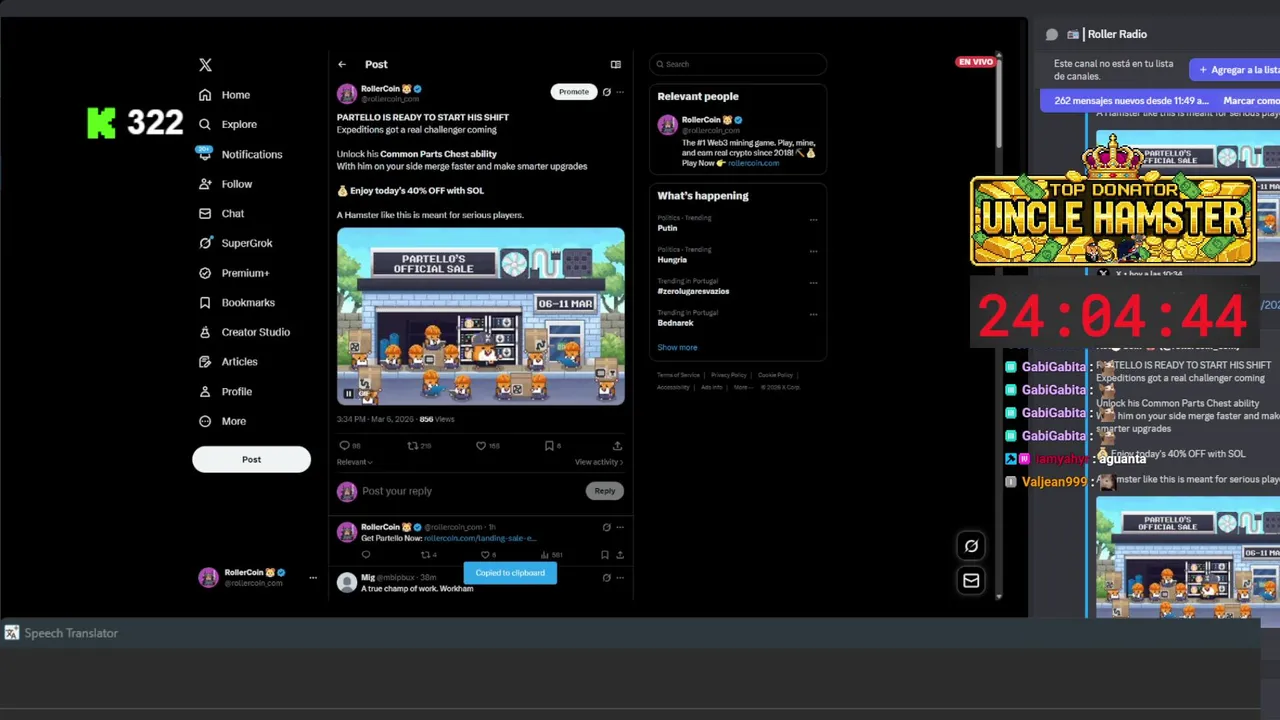Open reader view icon in Post header
The height and width of the screenshot is (720, 1280).
[x=616, y=64]
